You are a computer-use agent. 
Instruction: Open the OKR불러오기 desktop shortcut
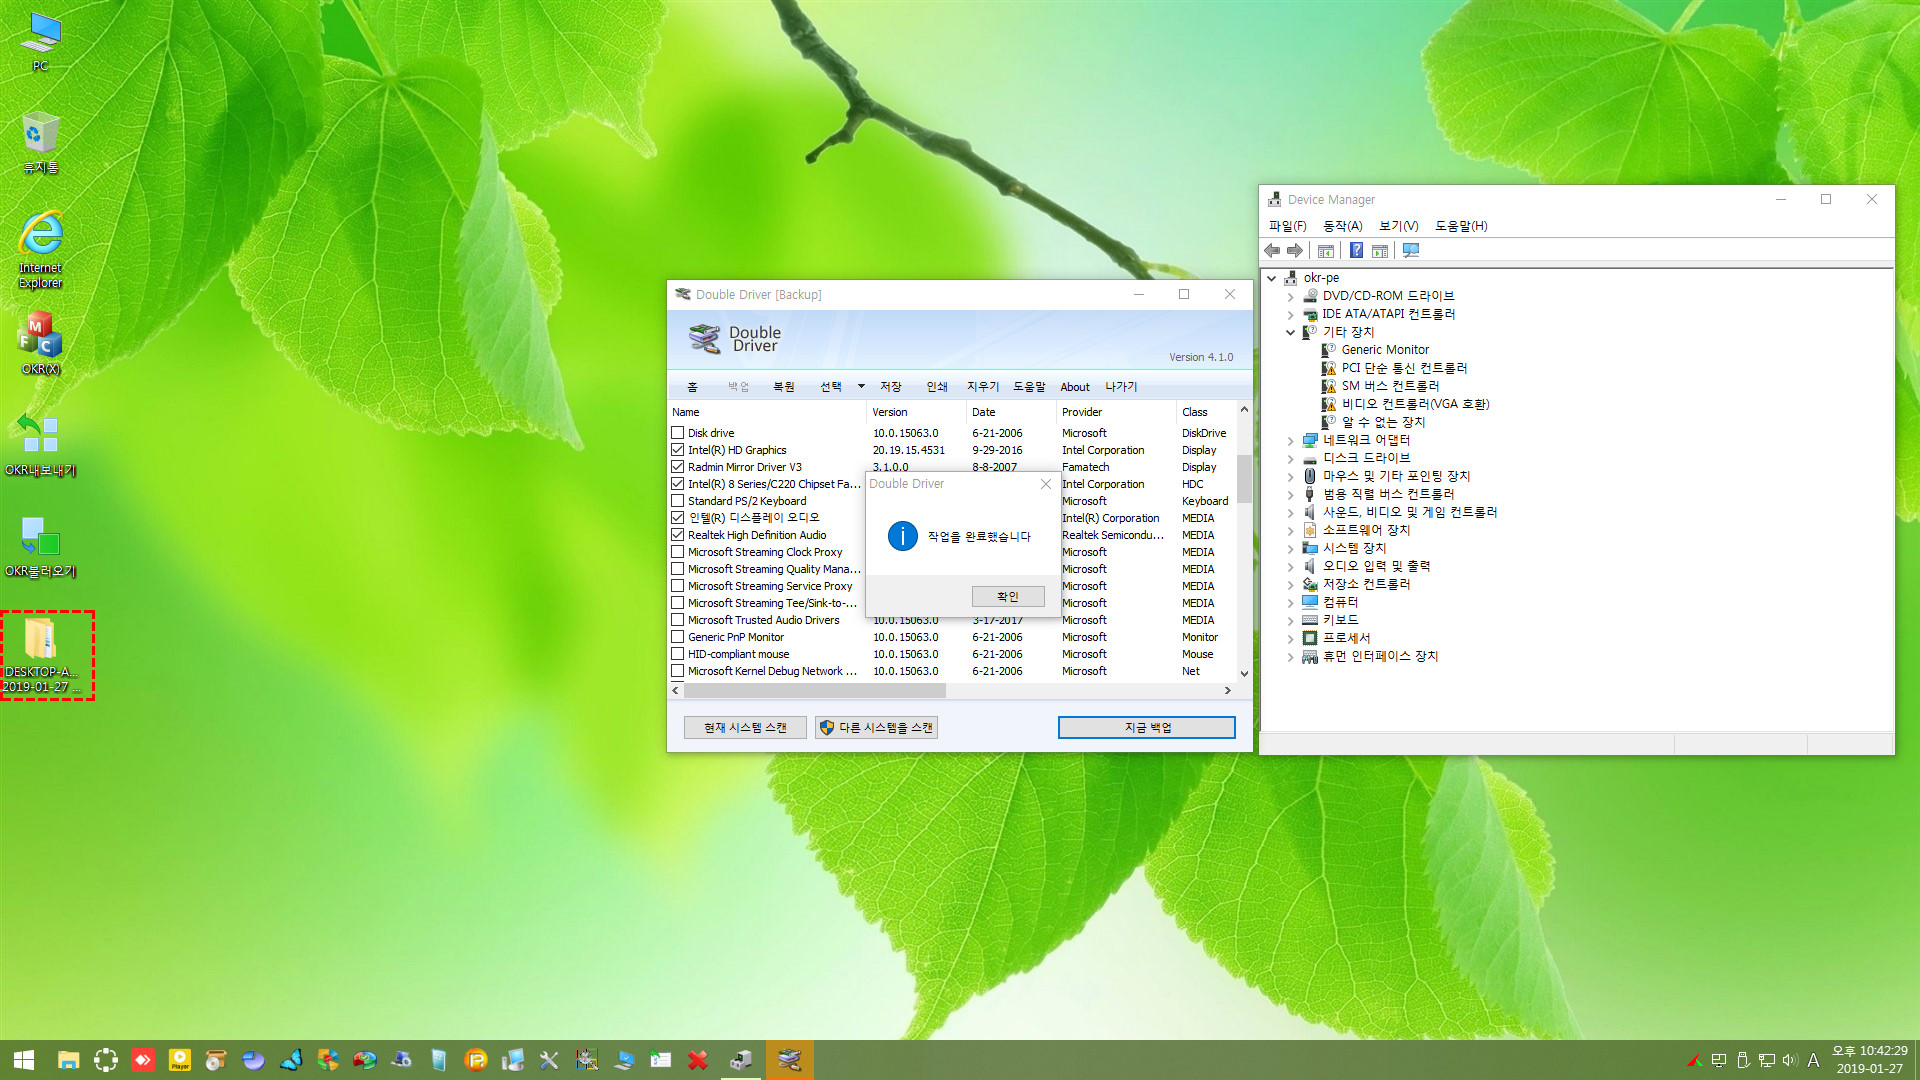pos(41,547)
